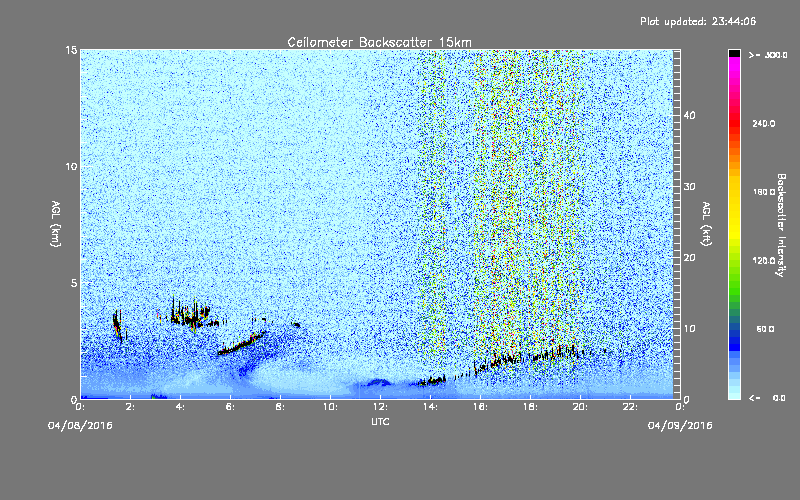The image size is (800, 500).
Task: Click the '12:' hour tick label
Action: (x=381, y=407)
